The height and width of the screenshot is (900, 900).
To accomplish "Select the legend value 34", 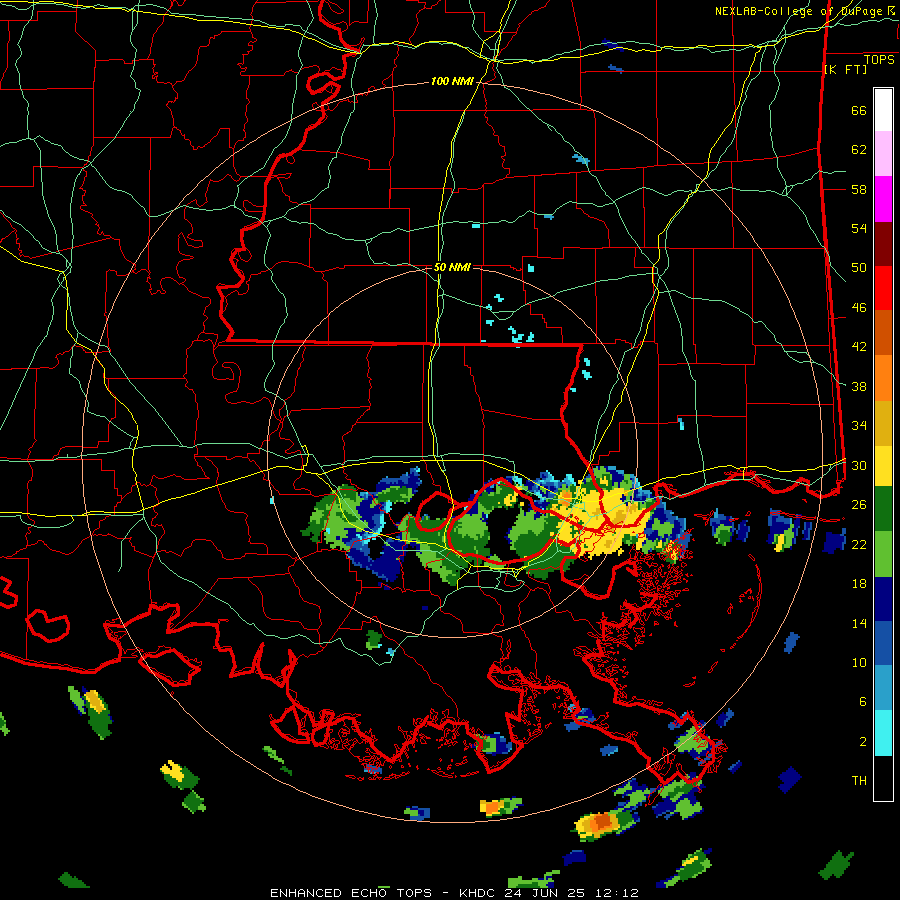I will [x=859, y=425].
